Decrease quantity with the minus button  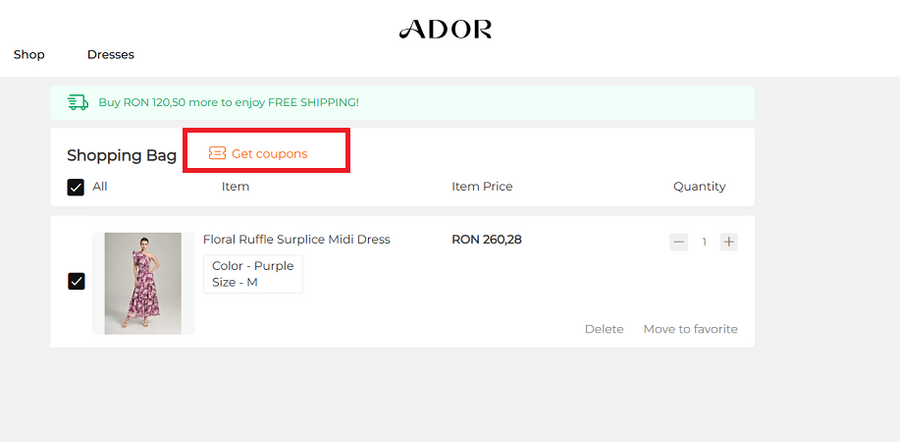pyautogui.click(x=679, y=241)
